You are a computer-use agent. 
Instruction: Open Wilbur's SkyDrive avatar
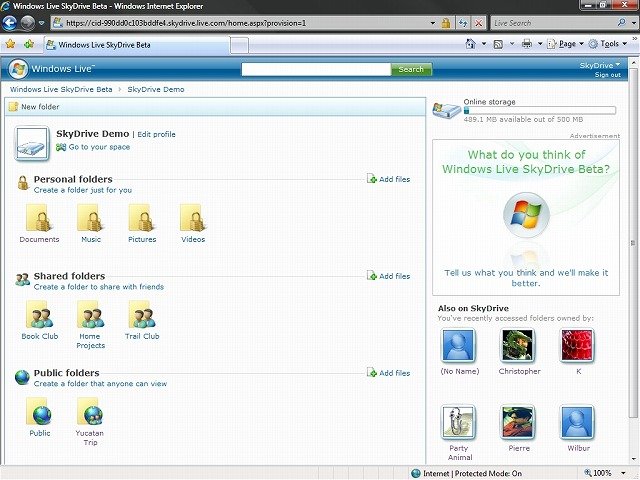click(577, 422)
